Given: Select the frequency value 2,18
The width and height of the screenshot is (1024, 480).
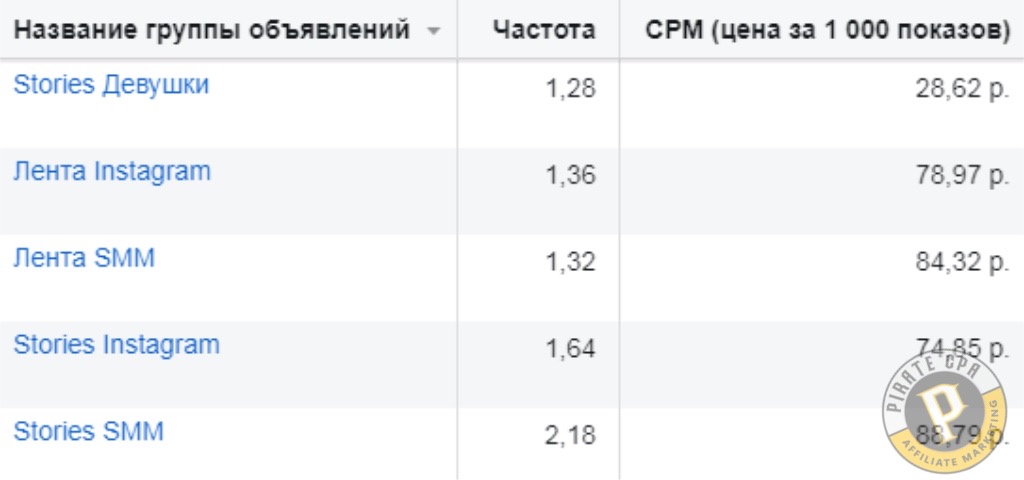Looking at the screenshot, I should [570, 434].
